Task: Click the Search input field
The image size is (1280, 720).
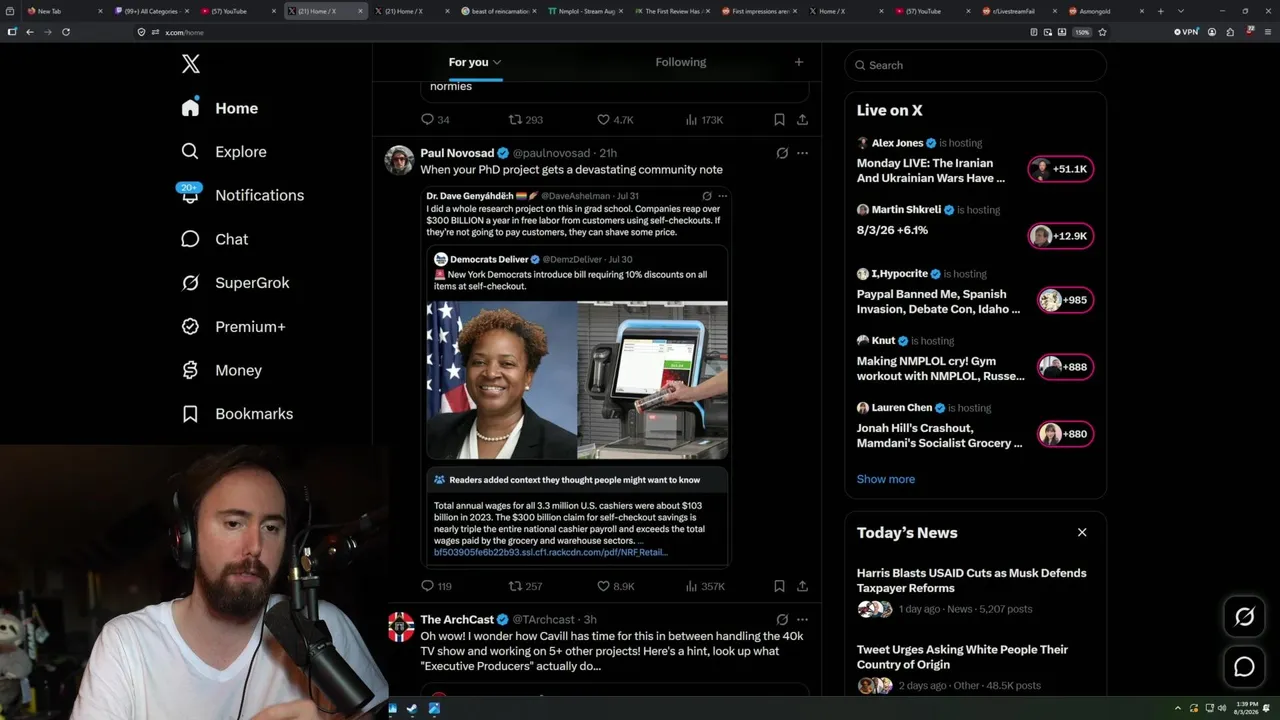Action: (975, 65)
